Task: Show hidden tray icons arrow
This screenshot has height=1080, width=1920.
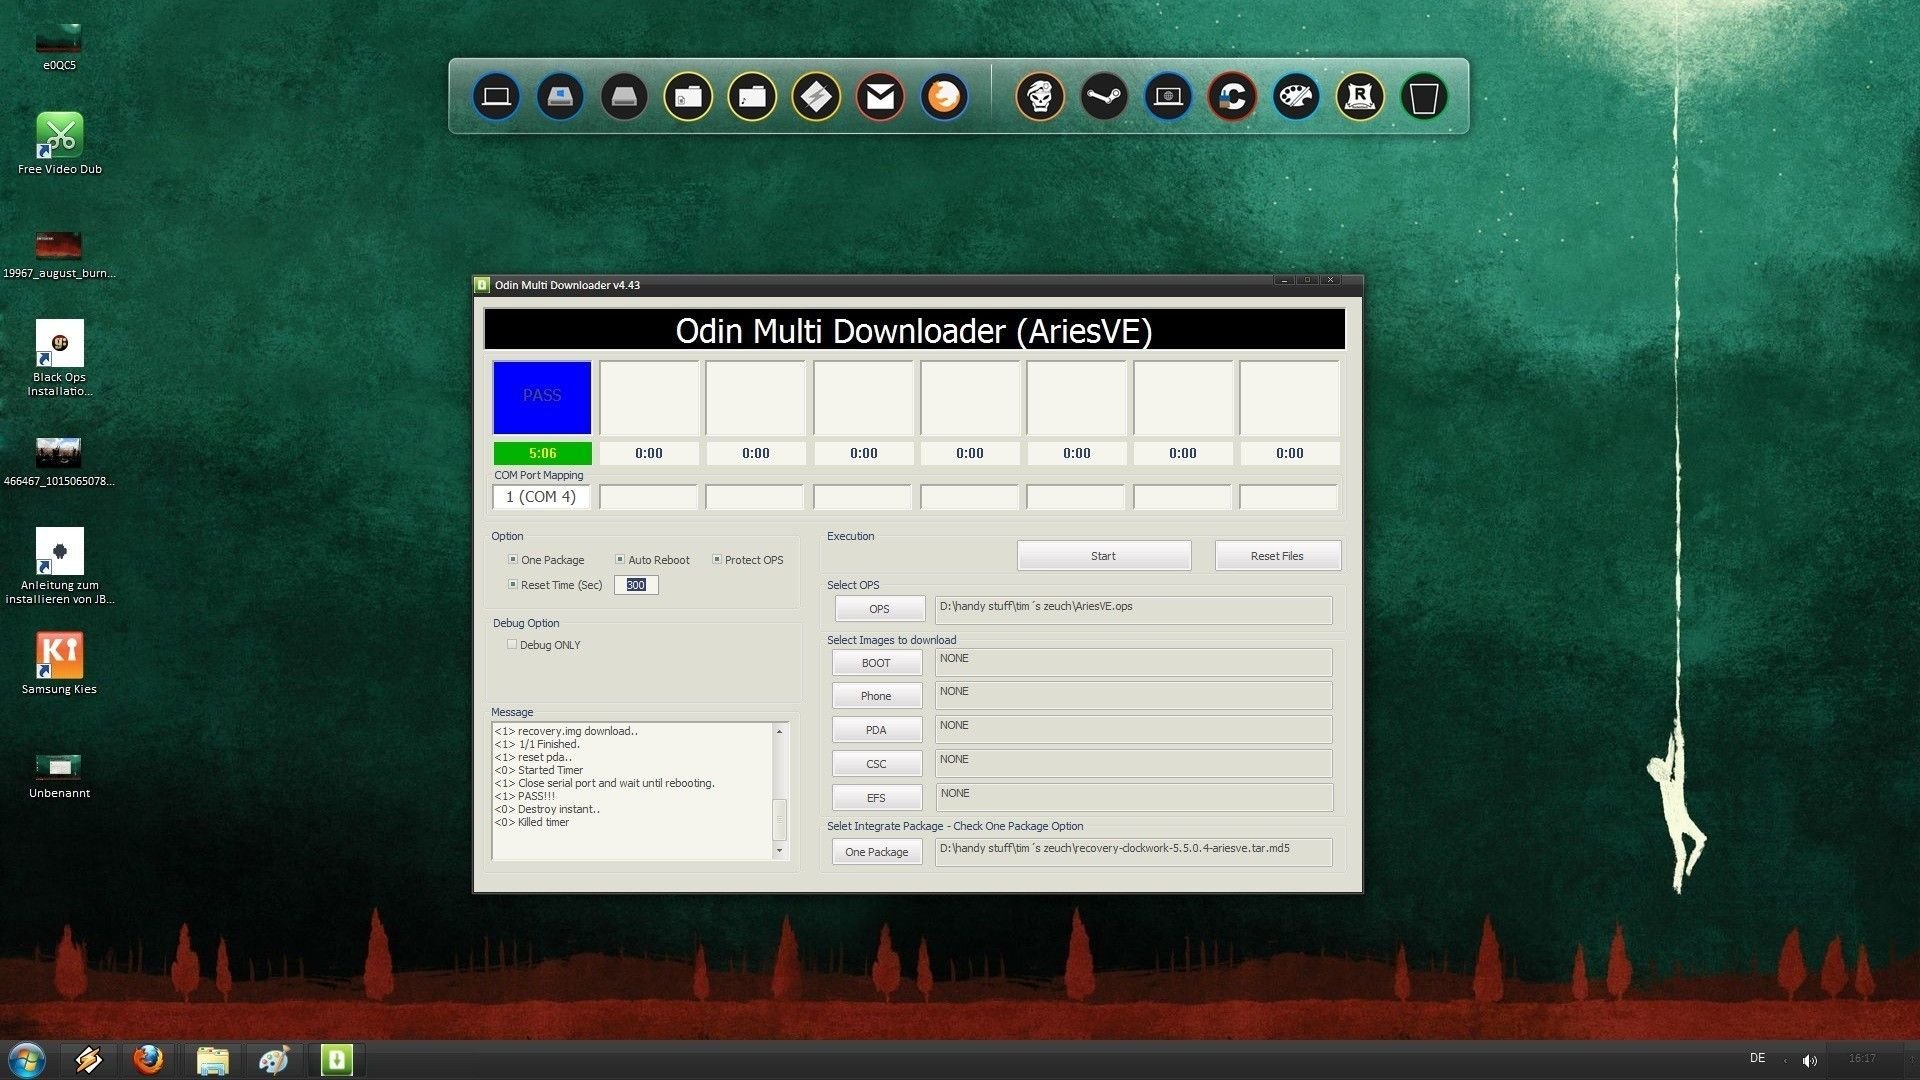Action: (x=1785, y=1060)
